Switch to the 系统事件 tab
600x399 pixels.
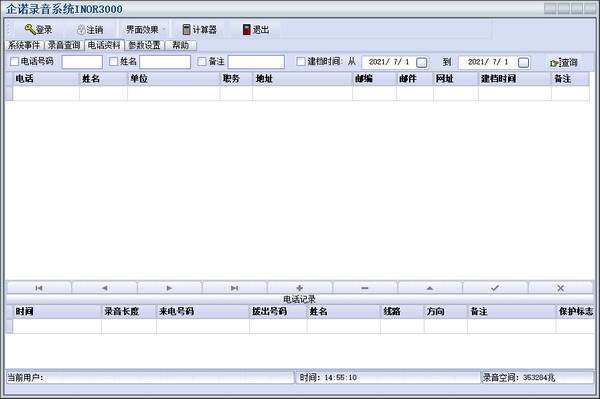tap(24, 45)
